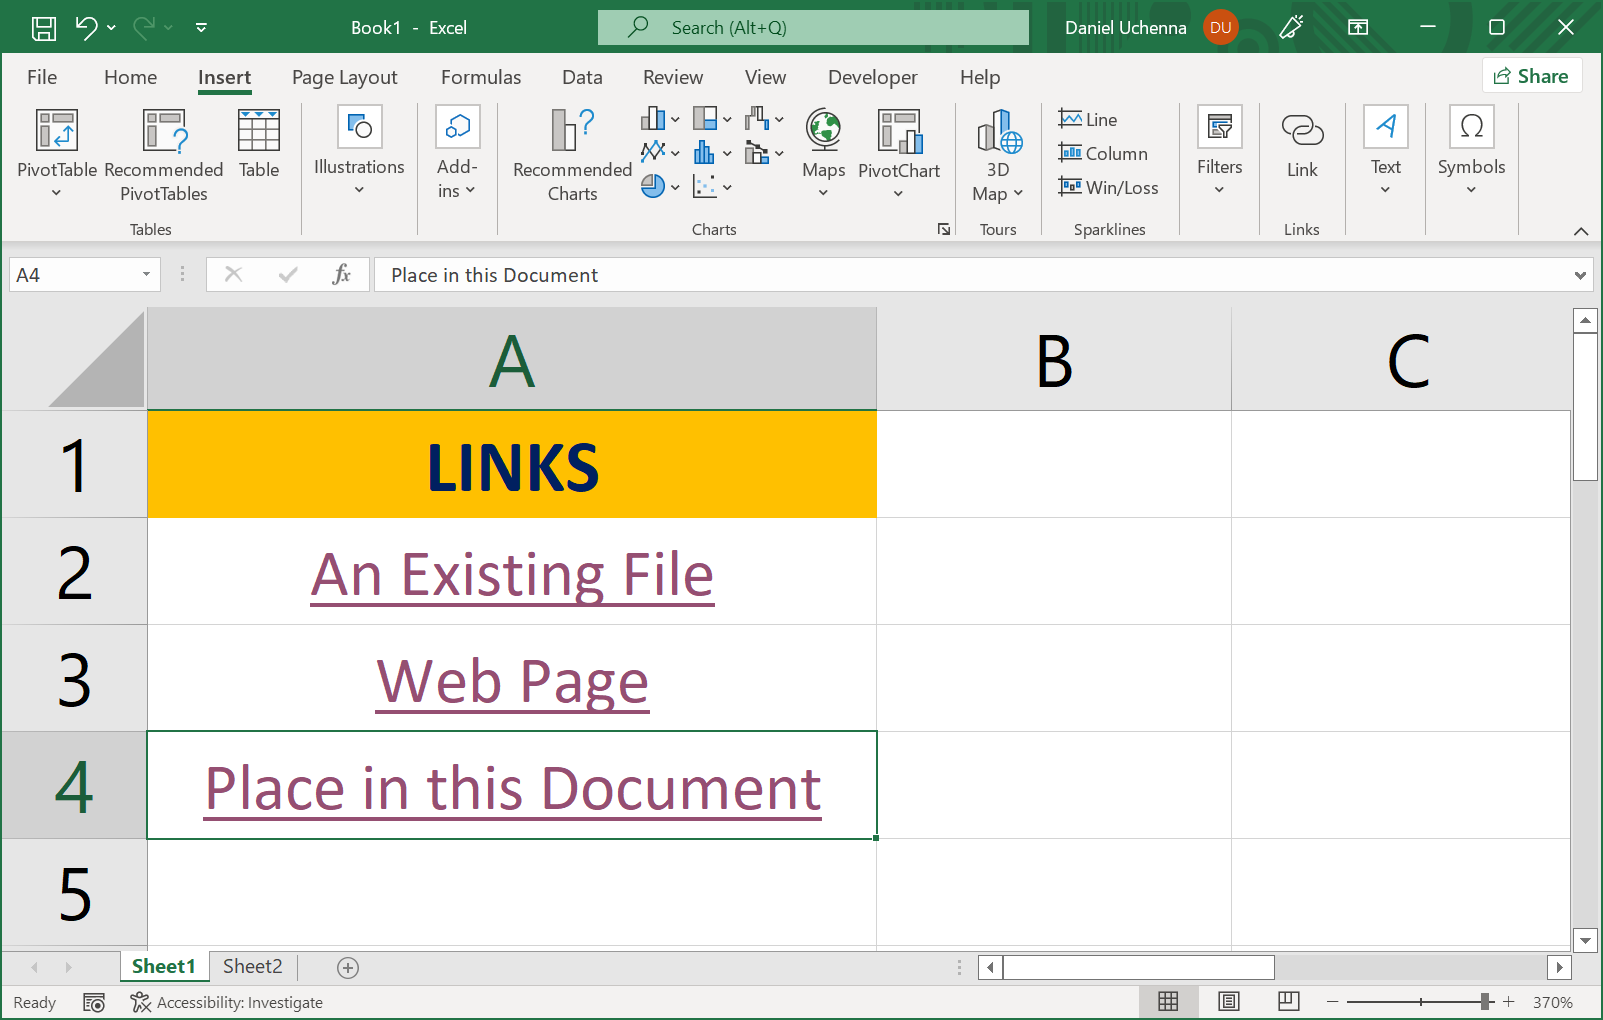1603x1020 pixels.
Task: Insert a Win/Loss sparkline
Action: point(1110,187)
